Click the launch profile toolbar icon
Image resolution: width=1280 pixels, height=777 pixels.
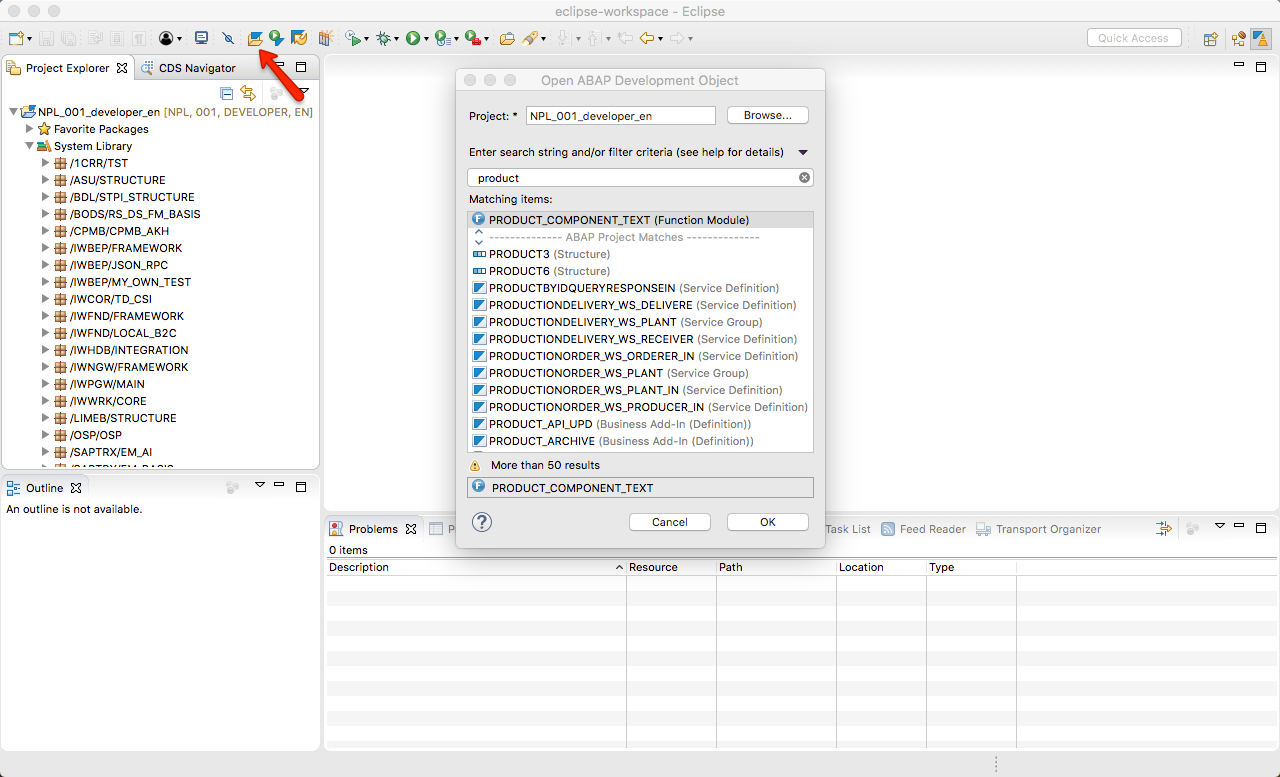tap(352, 38)
